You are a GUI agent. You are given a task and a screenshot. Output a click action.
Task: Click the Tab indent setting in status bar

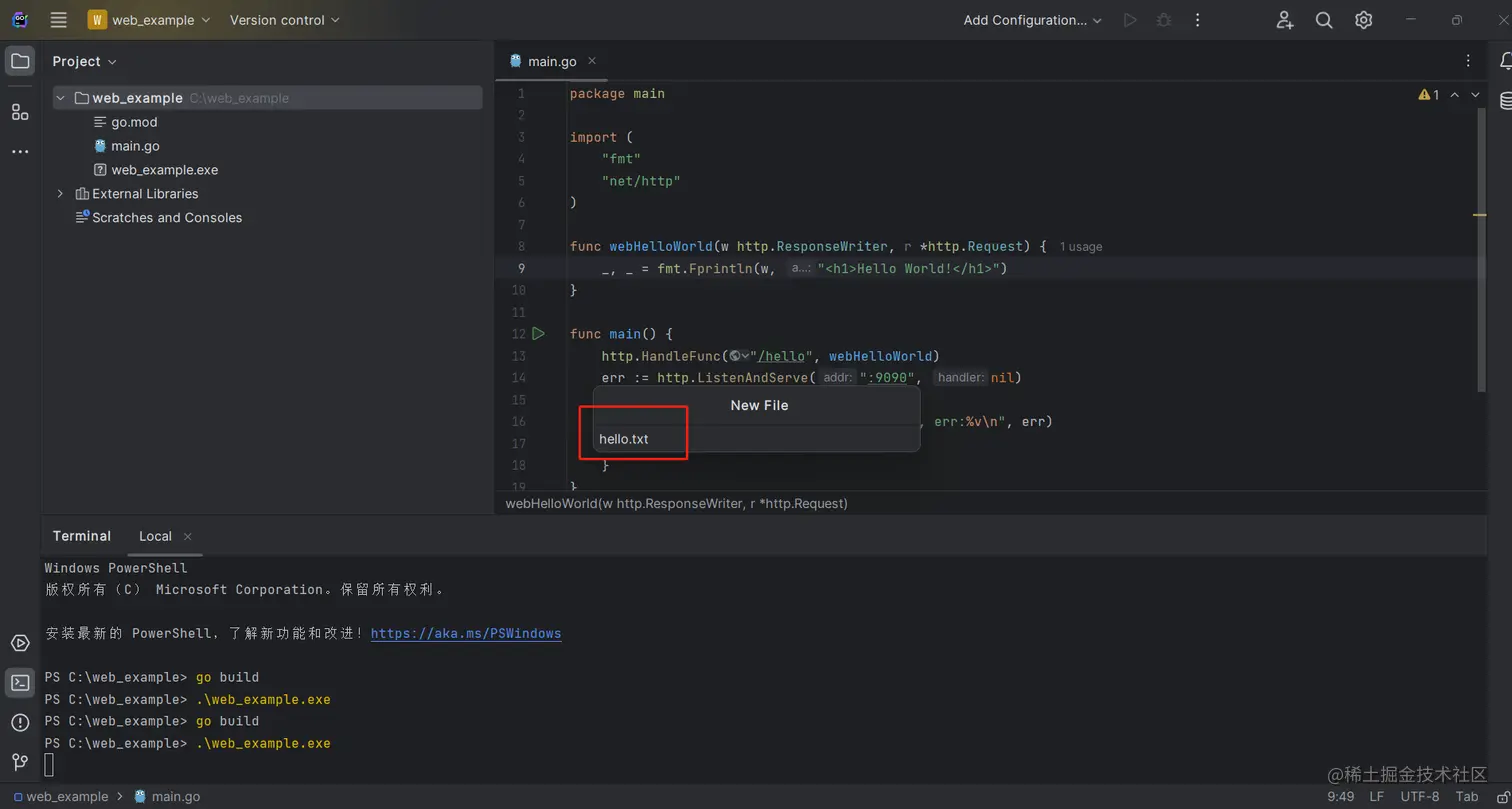click(1467, 797)
